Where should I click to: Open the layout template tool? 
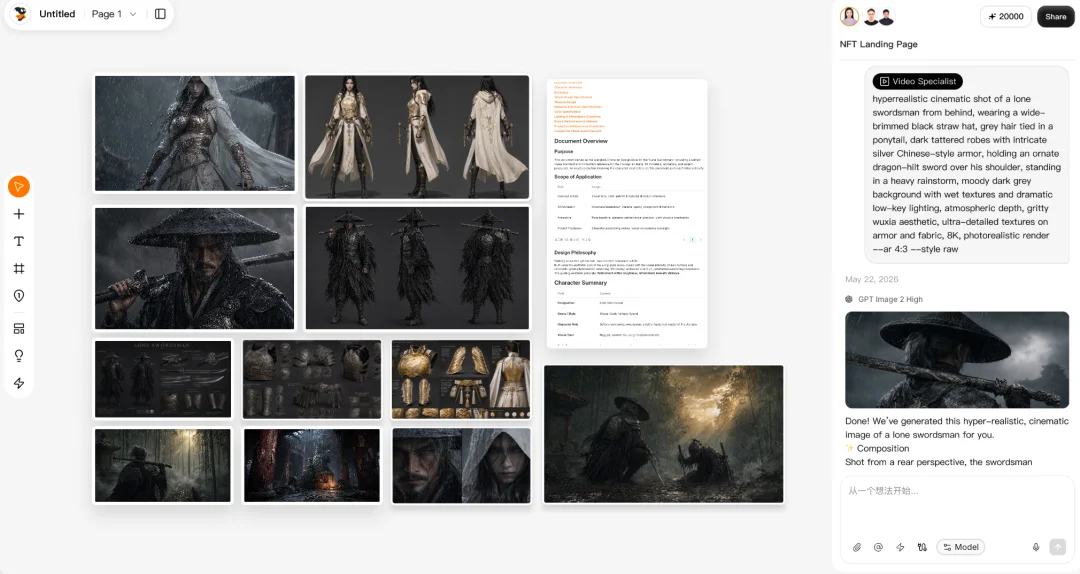pyautogui.click(x=19, y=329)
